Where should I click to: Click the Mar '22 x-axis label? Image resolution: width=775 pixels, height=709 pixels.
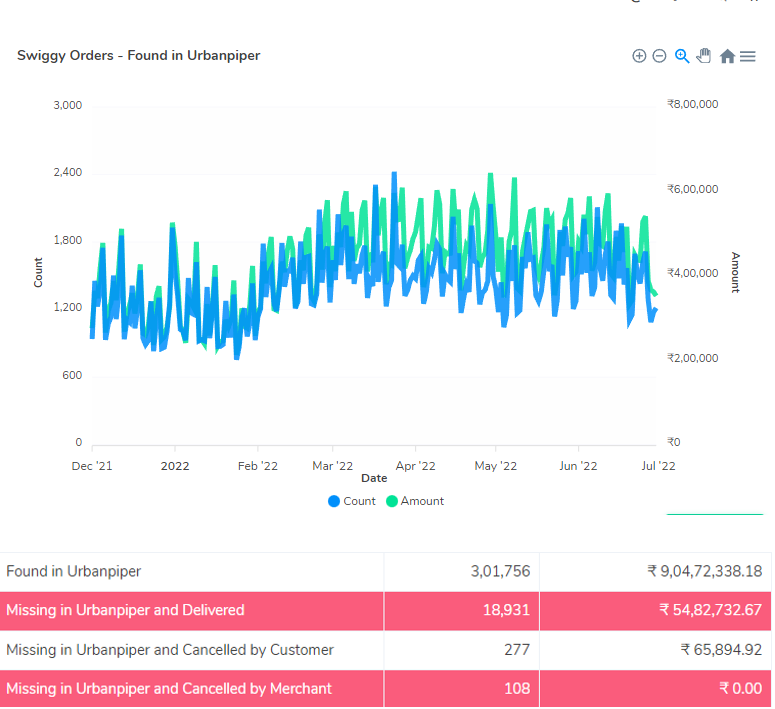[333, 466]
